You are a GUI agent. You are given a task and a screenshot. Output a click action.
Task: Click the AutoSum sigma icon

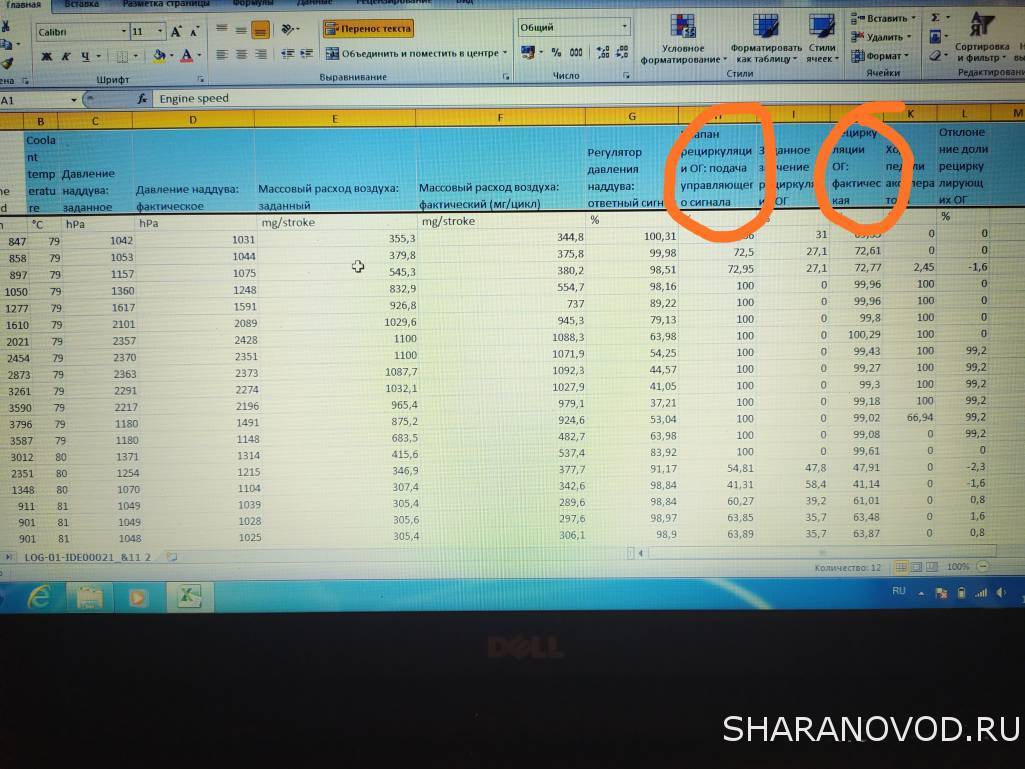(x=936, y=17)
